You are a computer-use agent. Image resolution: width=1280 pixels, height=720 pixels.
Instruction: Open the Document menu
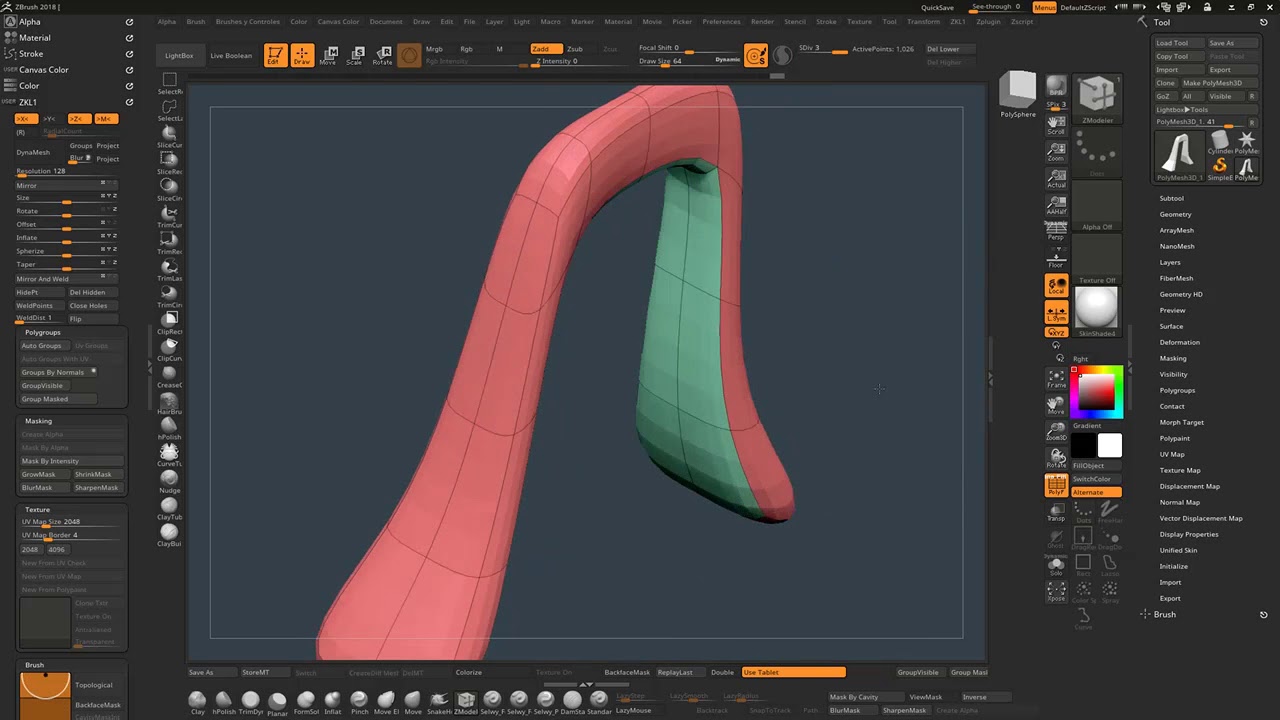(385, 21)
